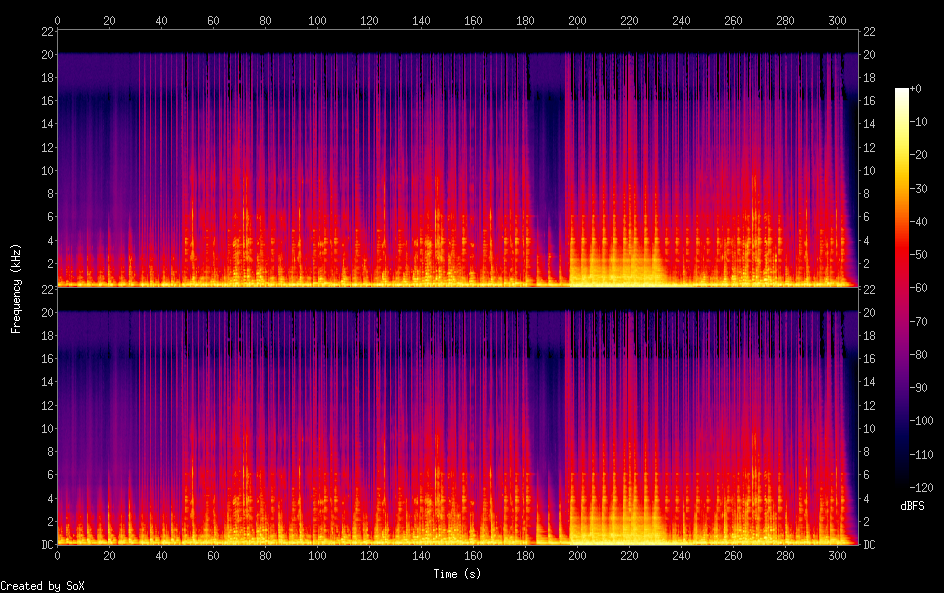Click "160" on the bottom time axis

pos(473,556)
